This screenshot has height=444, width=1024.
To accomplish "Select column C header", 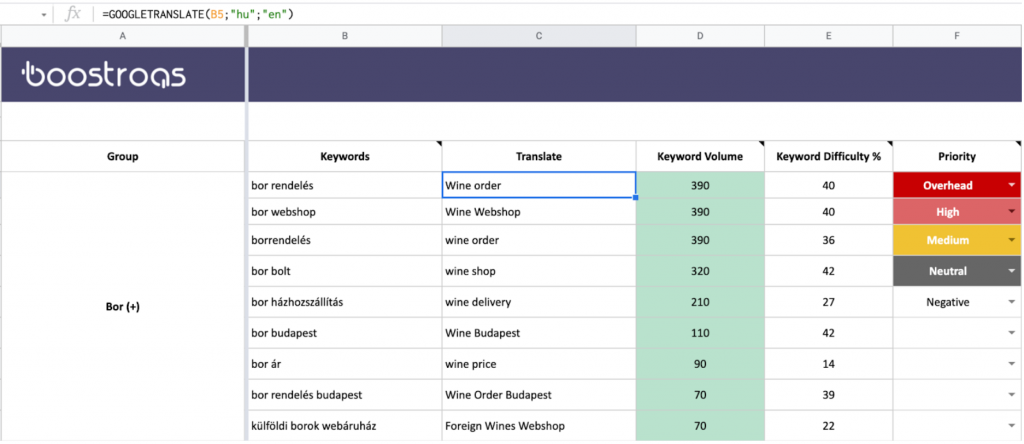I will (x=539, y=37).
